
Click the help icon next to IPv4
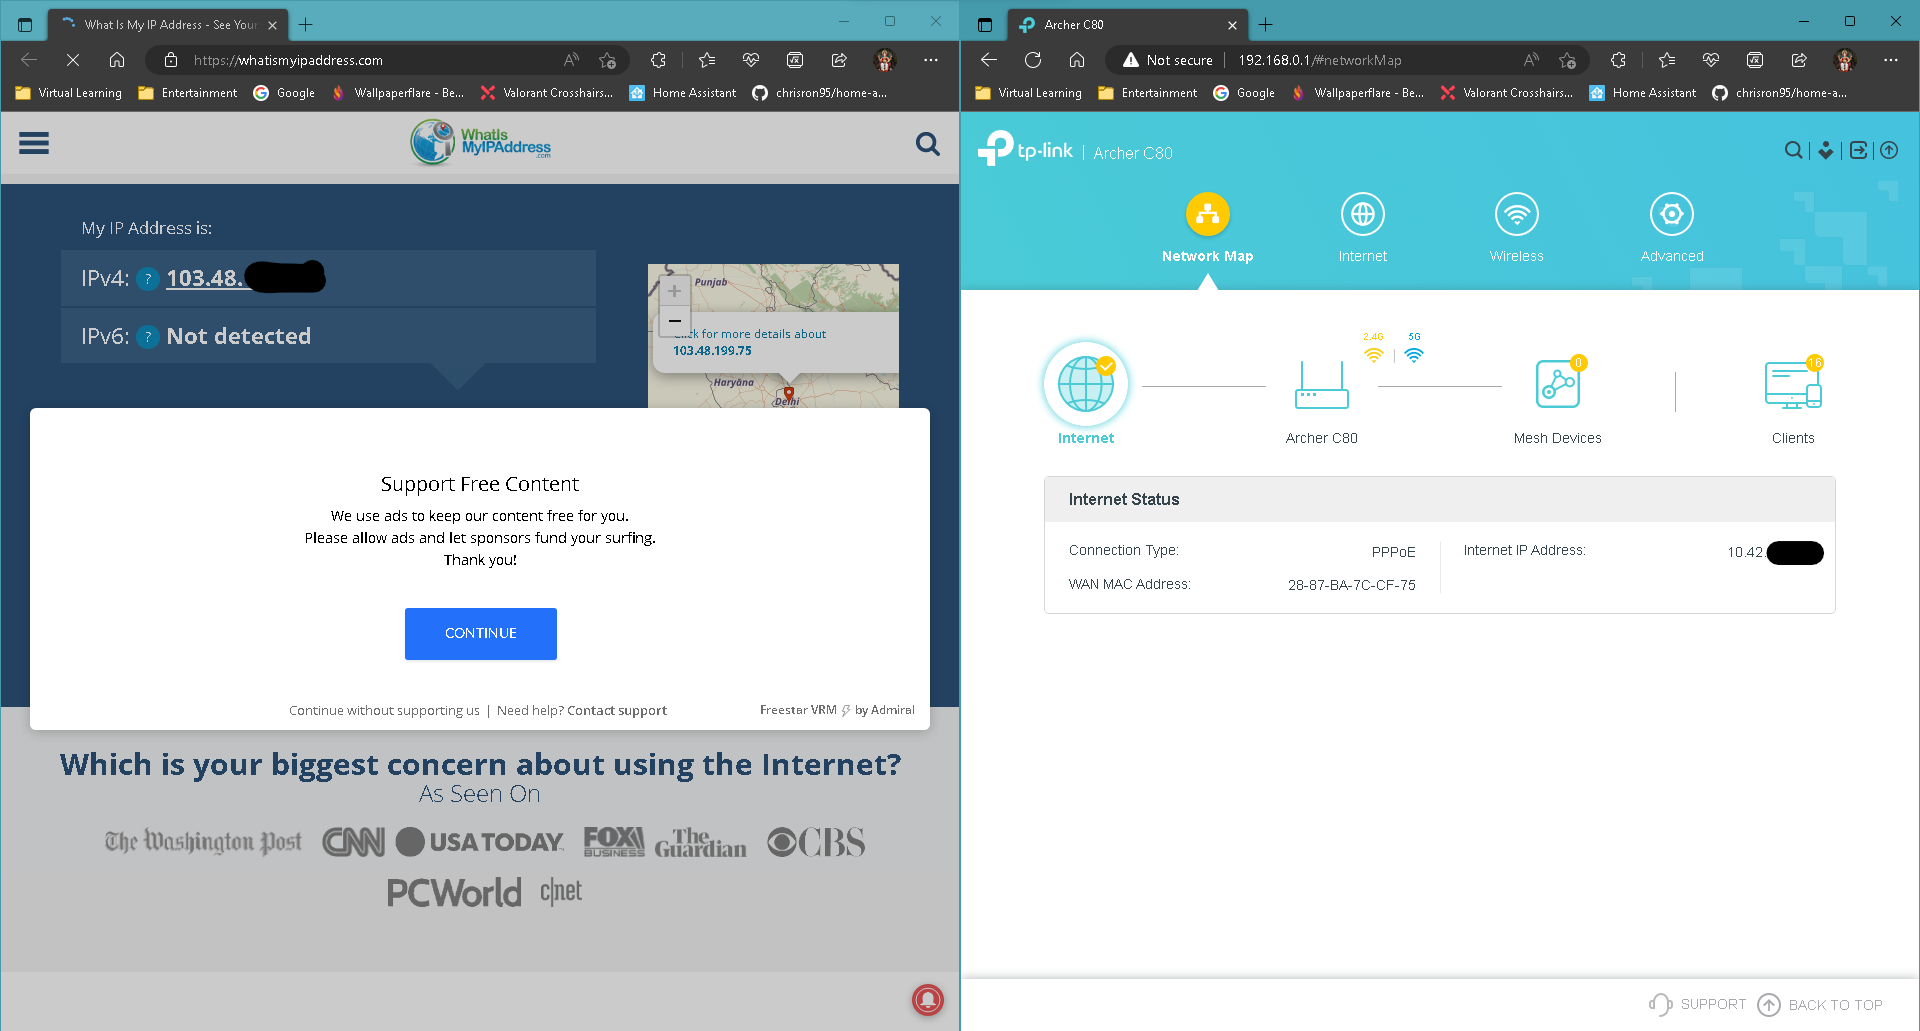(x=148, y=279)
